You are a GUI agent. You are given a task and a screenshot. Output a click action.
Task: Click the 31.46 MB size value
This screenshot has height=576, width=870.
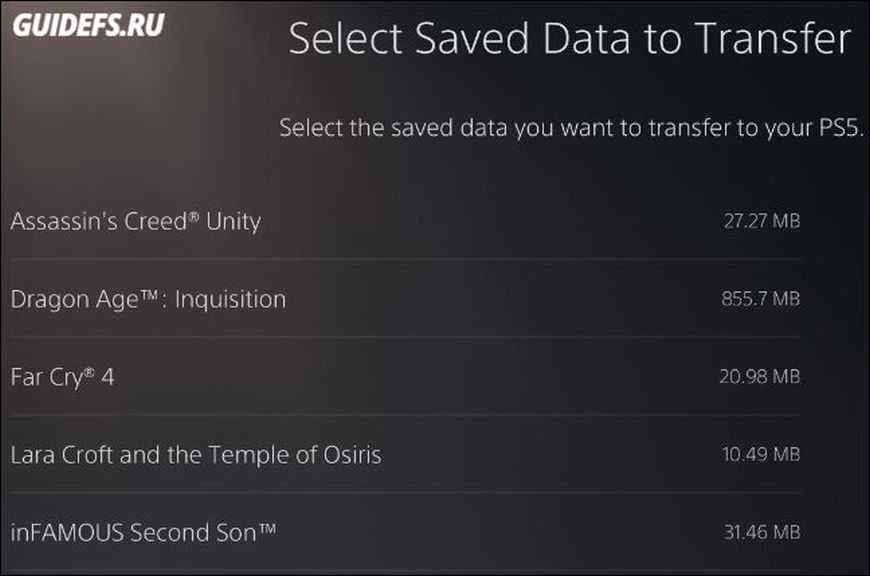click(760, 533)
